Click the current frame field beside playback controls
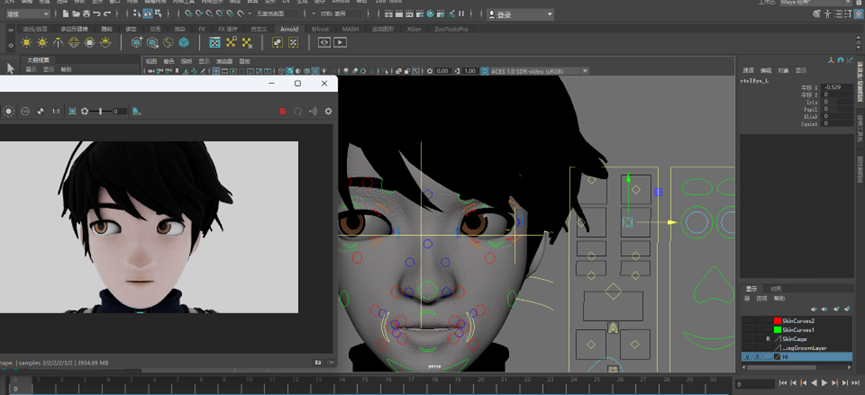Image resolution: width=865 pixels, height=395 pixels. coord(755,384)
